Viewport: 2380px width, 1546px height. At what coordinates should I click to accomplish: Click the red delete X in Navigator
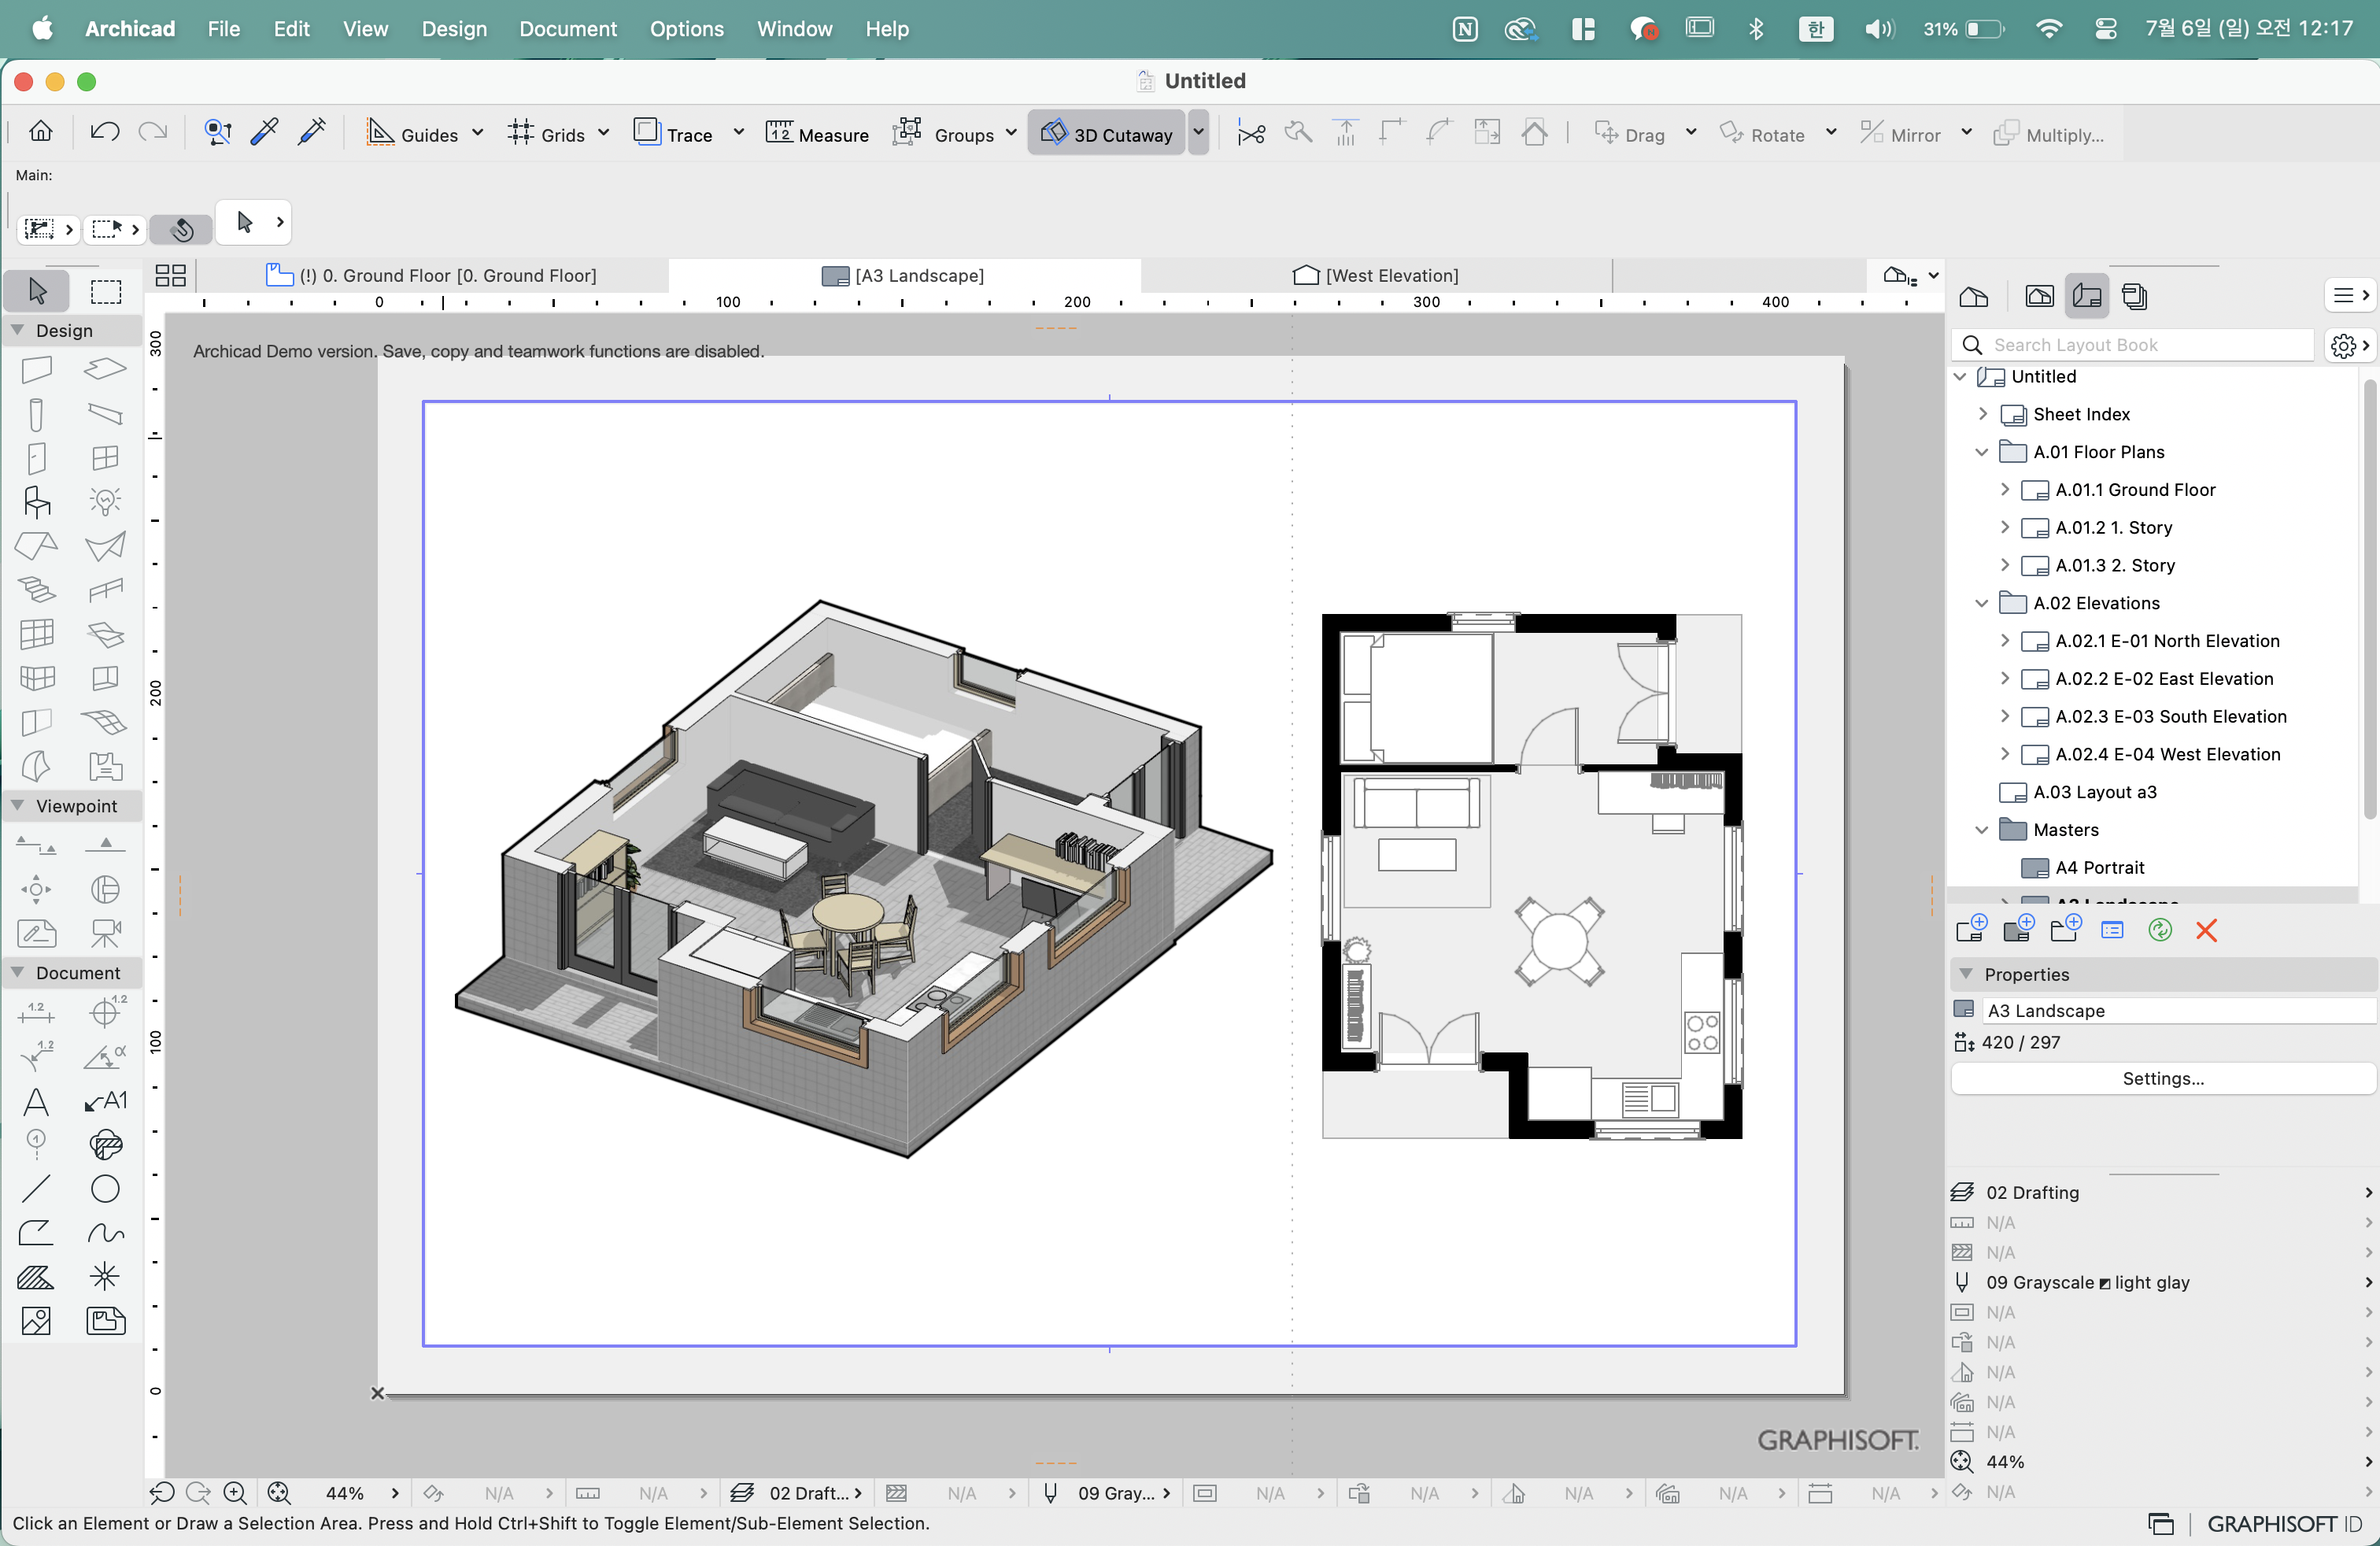(x=2206, y=930)
